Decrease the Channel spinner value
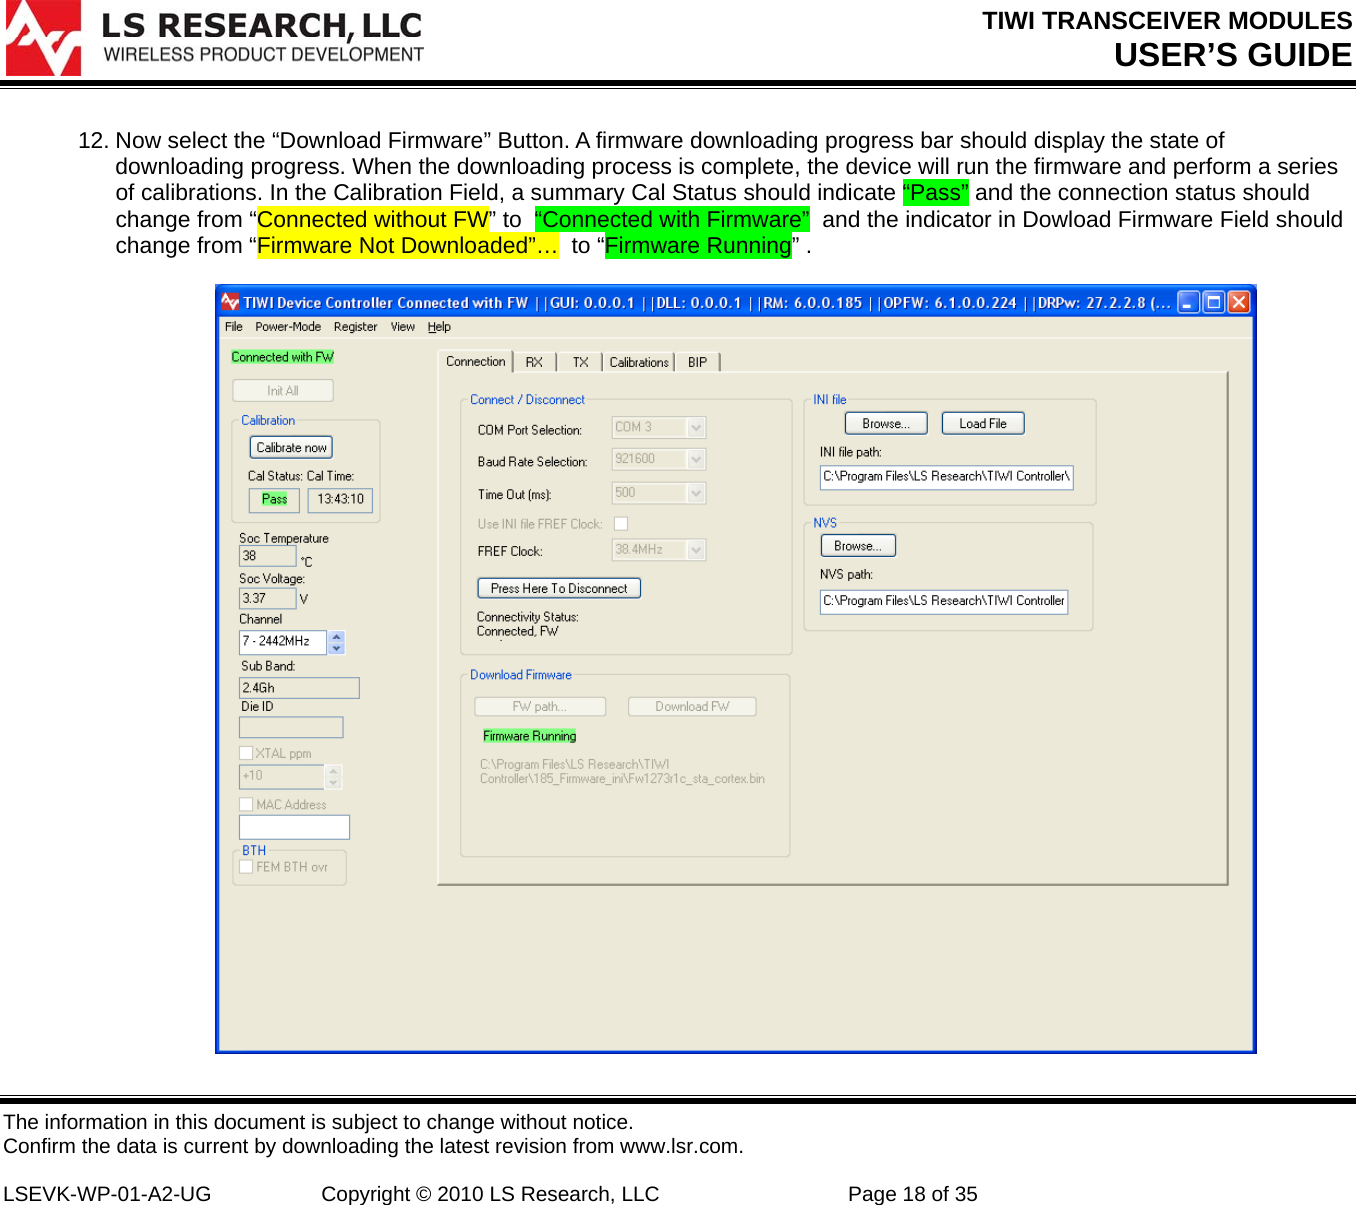The image size is (1356, 1205). coord(337,648)
